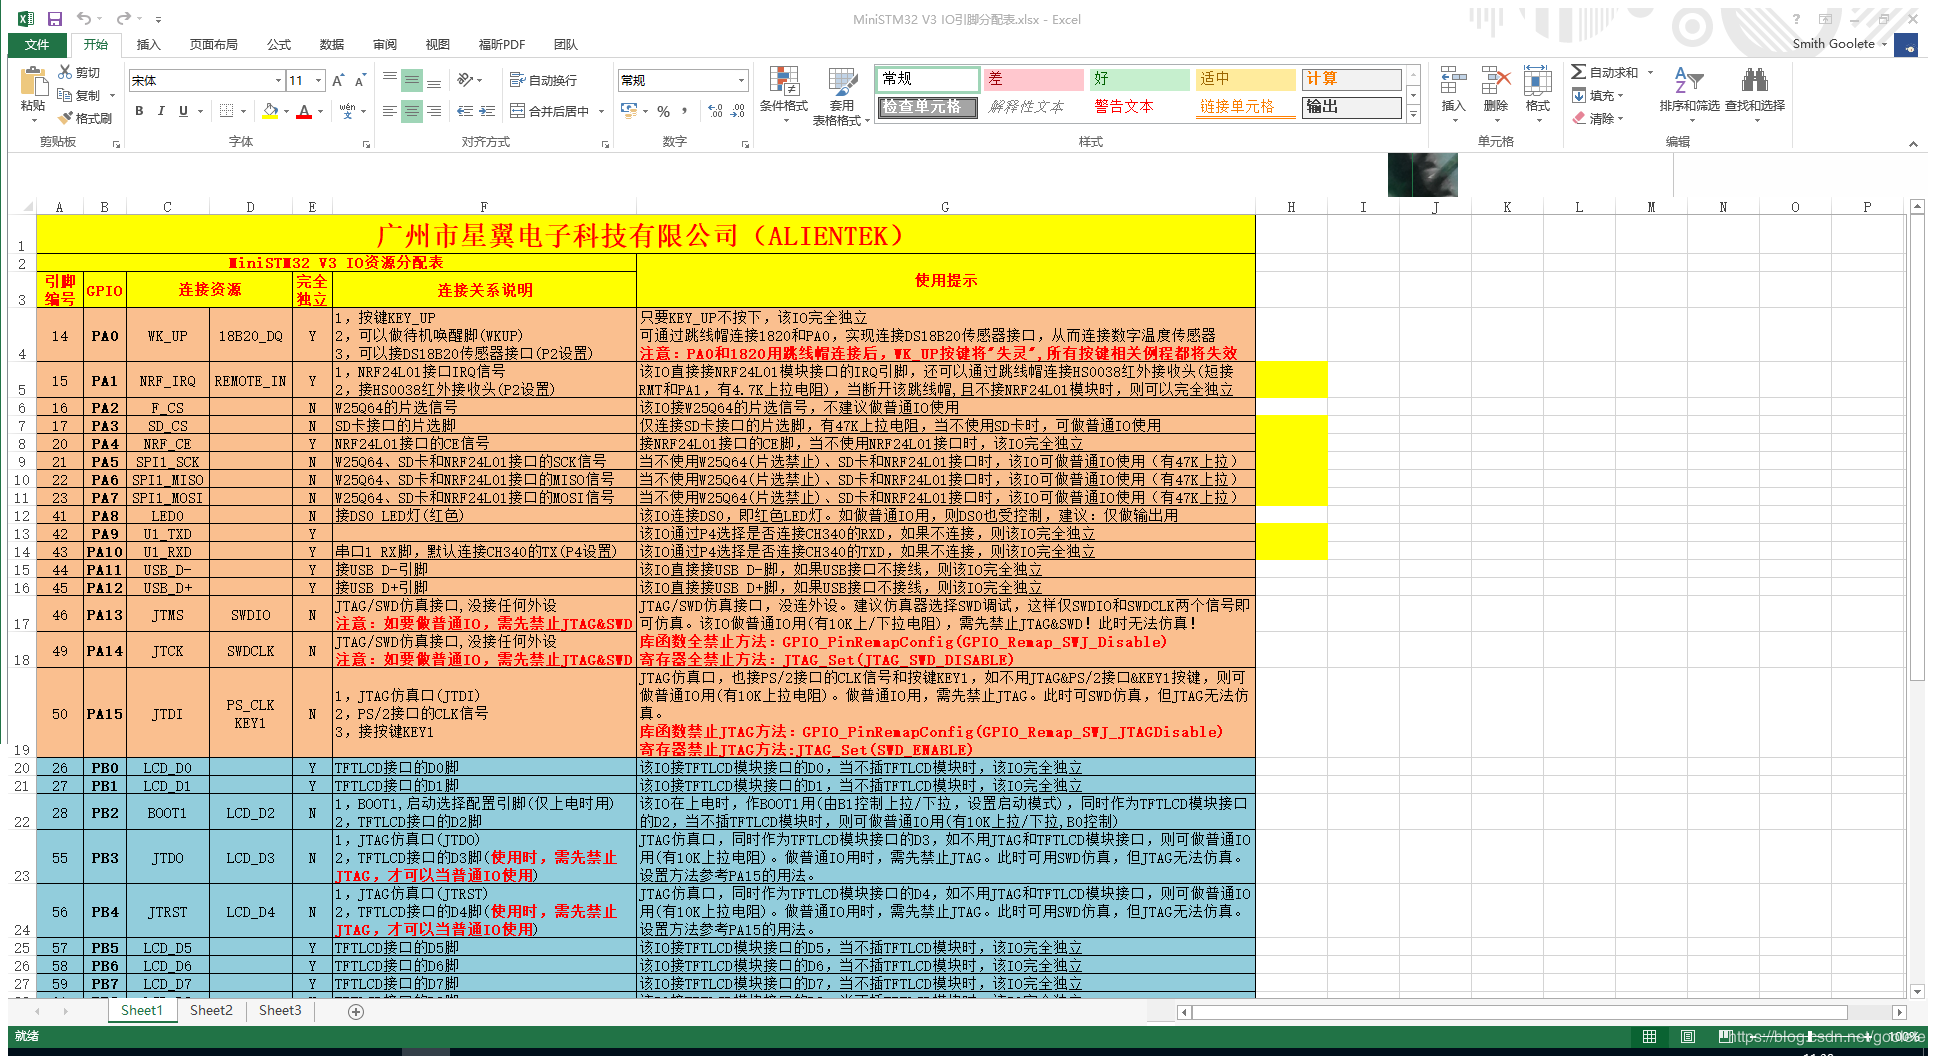The height and width of the screenshot is (1056, 1936).
Task: Open the font name dropdown showing 宋体
Action: (278, 81)
